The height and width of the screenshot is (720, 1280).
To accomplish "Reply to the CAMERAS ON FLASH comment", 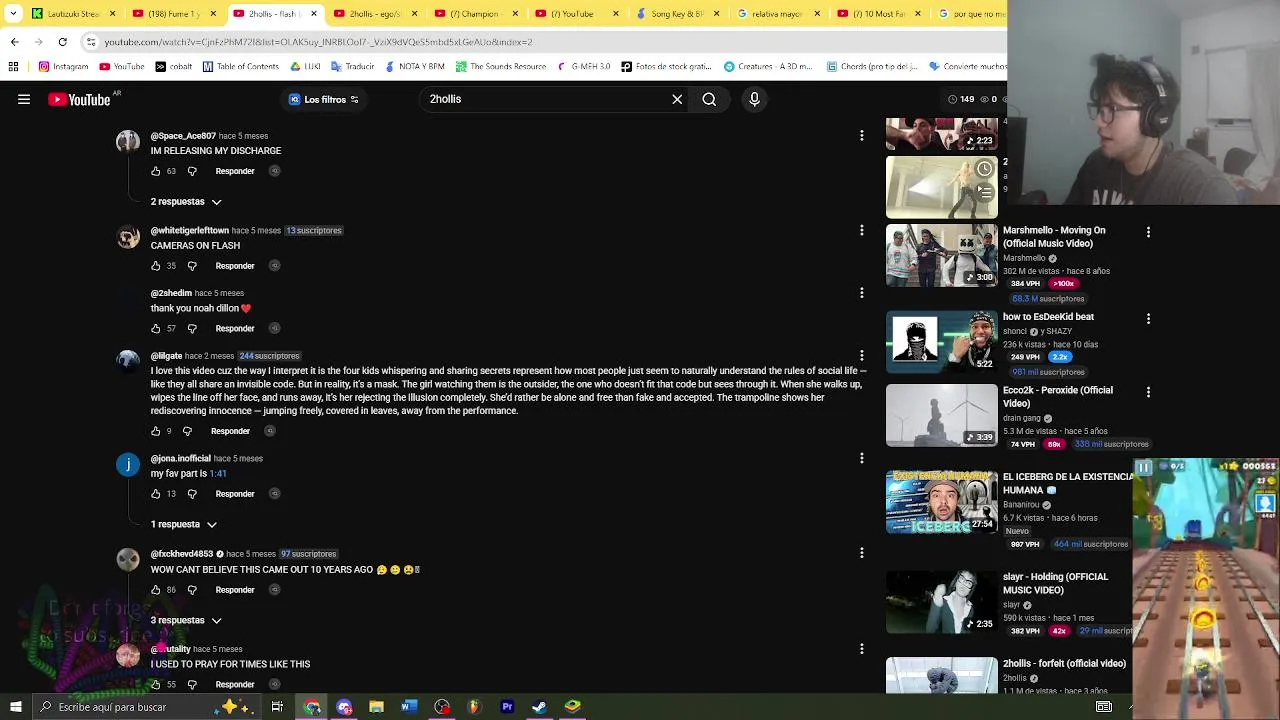I will coord(235,266).
